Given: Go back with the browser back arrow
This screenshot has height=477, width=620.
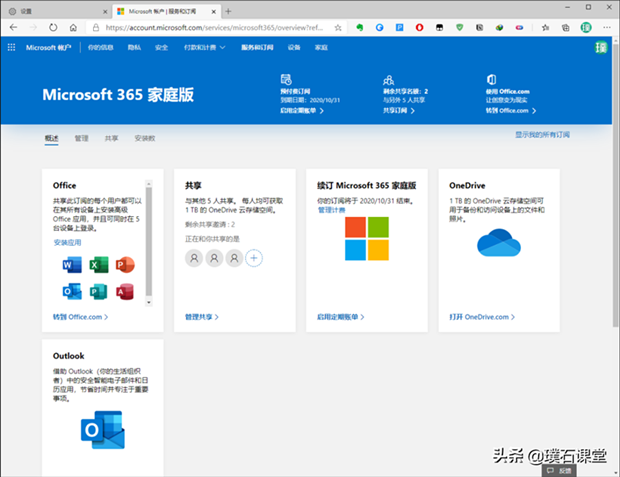Looking at the screenshot, I should 13,27.
